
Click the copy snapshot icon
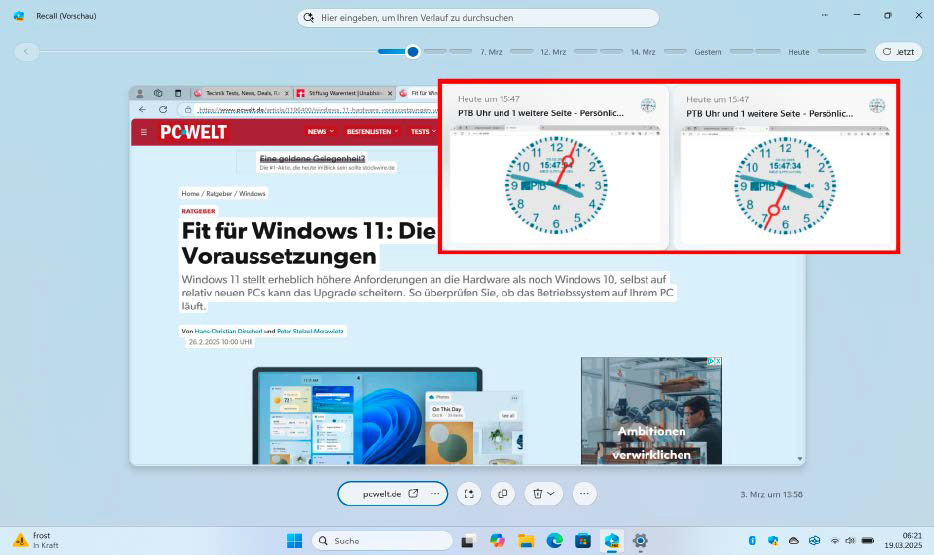pyautogui.click(x=503, y=494)
